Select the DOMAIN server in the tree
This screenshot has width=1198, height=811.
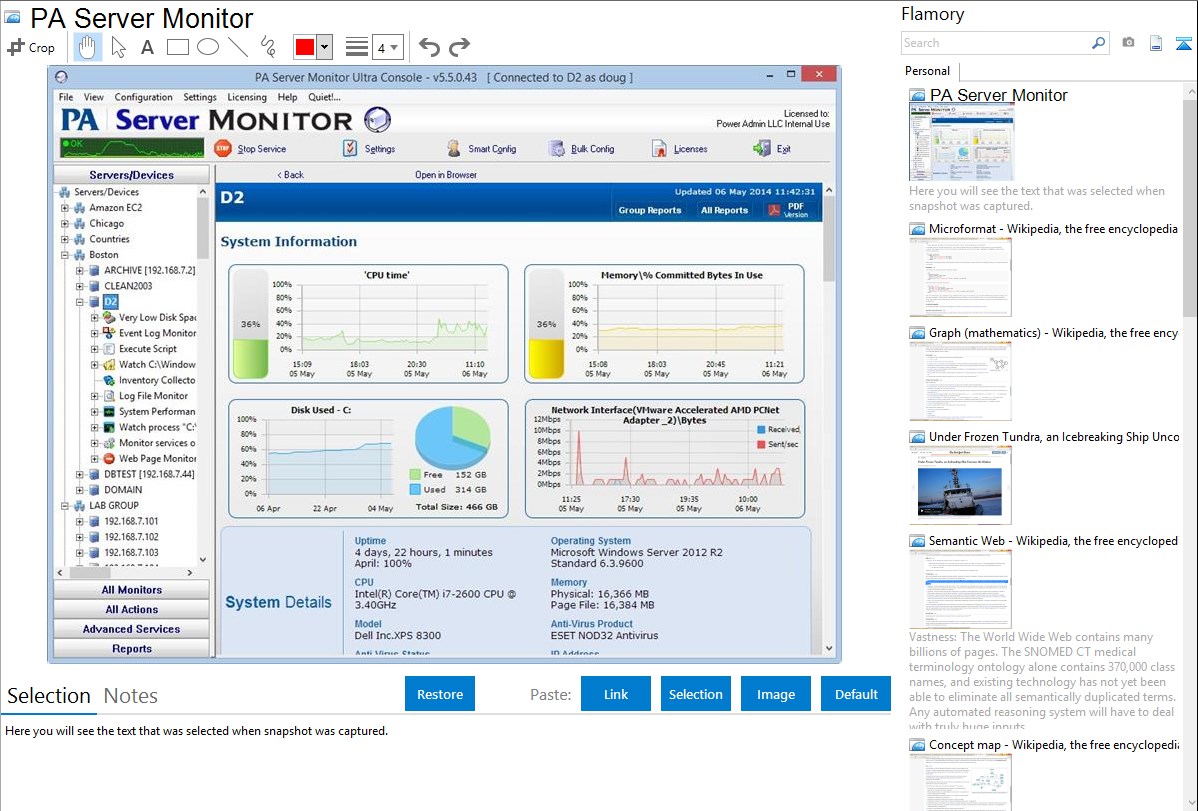123,490
